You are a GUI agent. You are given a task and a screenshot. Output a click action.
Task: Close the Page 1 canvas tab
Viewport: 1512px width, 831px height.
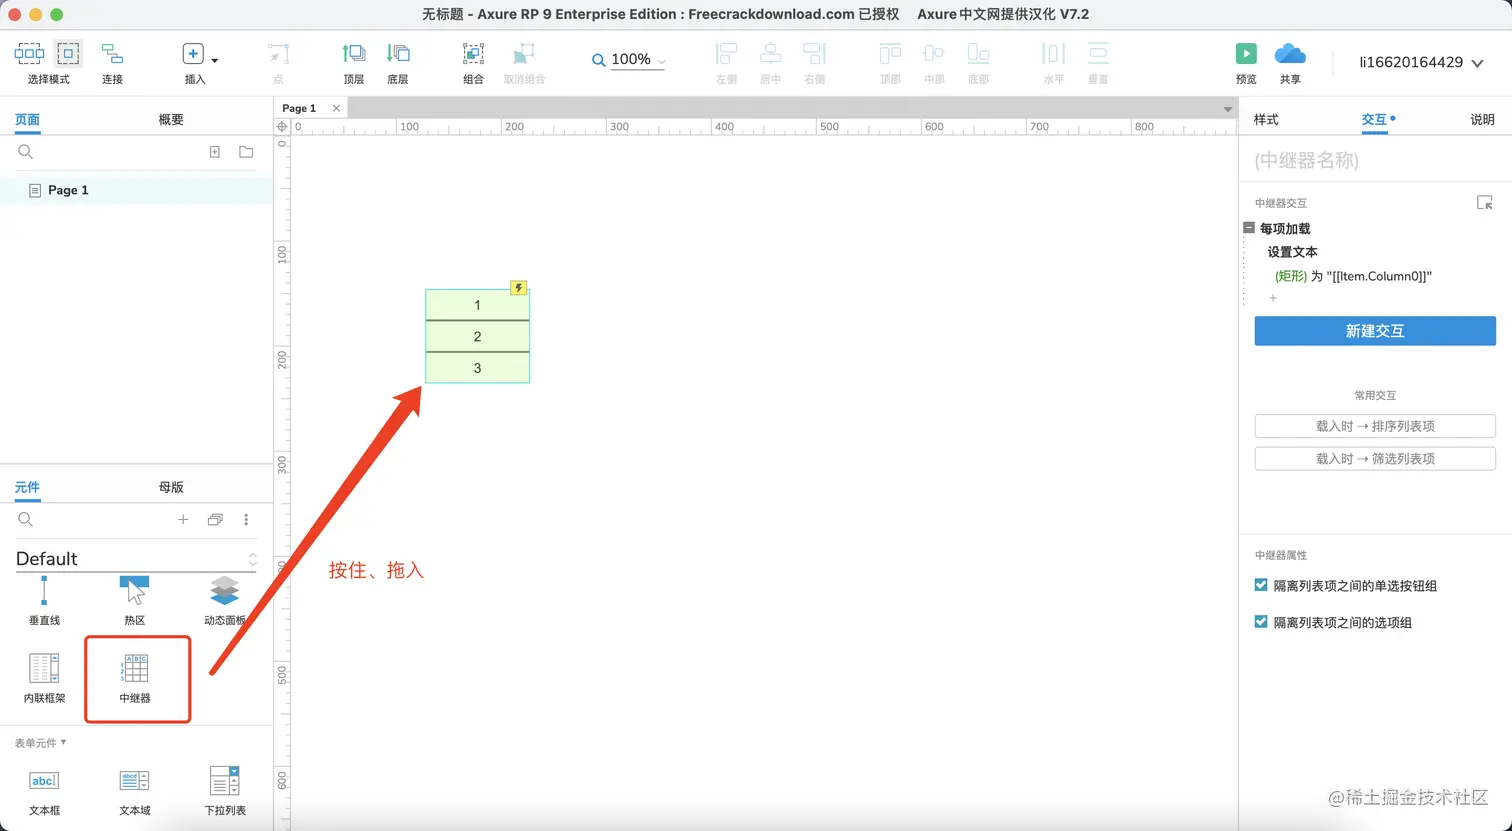[336, 108]
